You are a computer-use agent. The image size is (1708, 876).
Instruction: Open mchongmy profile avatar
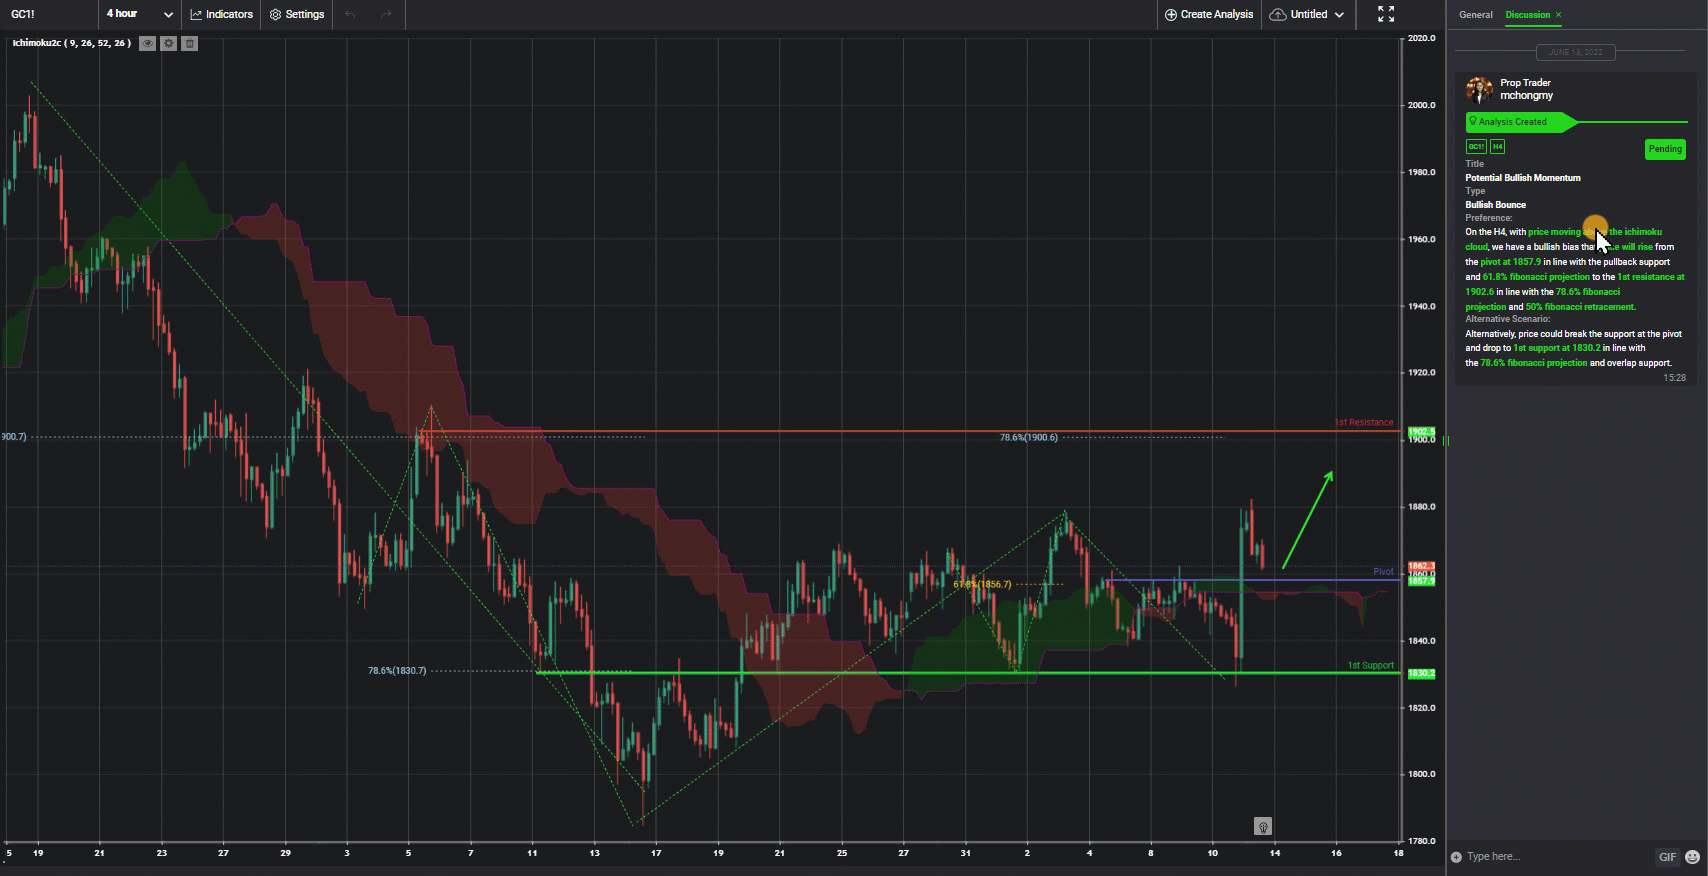(1479, 89)
